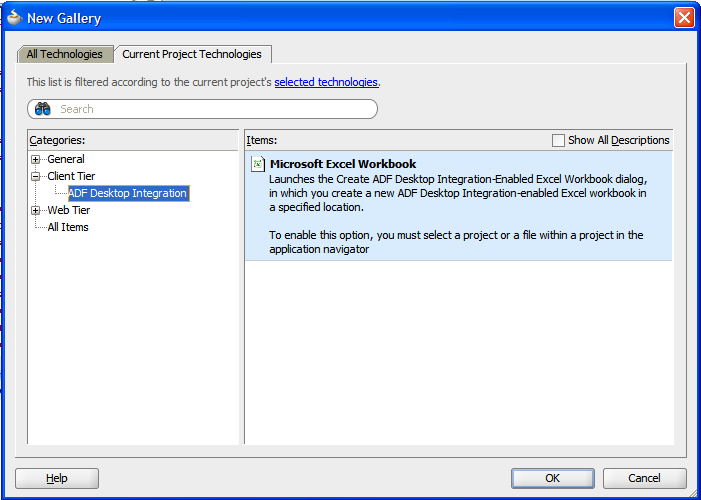Expand the General category node
The height and width of the screenshot is (500, 701).
(36, 159)
